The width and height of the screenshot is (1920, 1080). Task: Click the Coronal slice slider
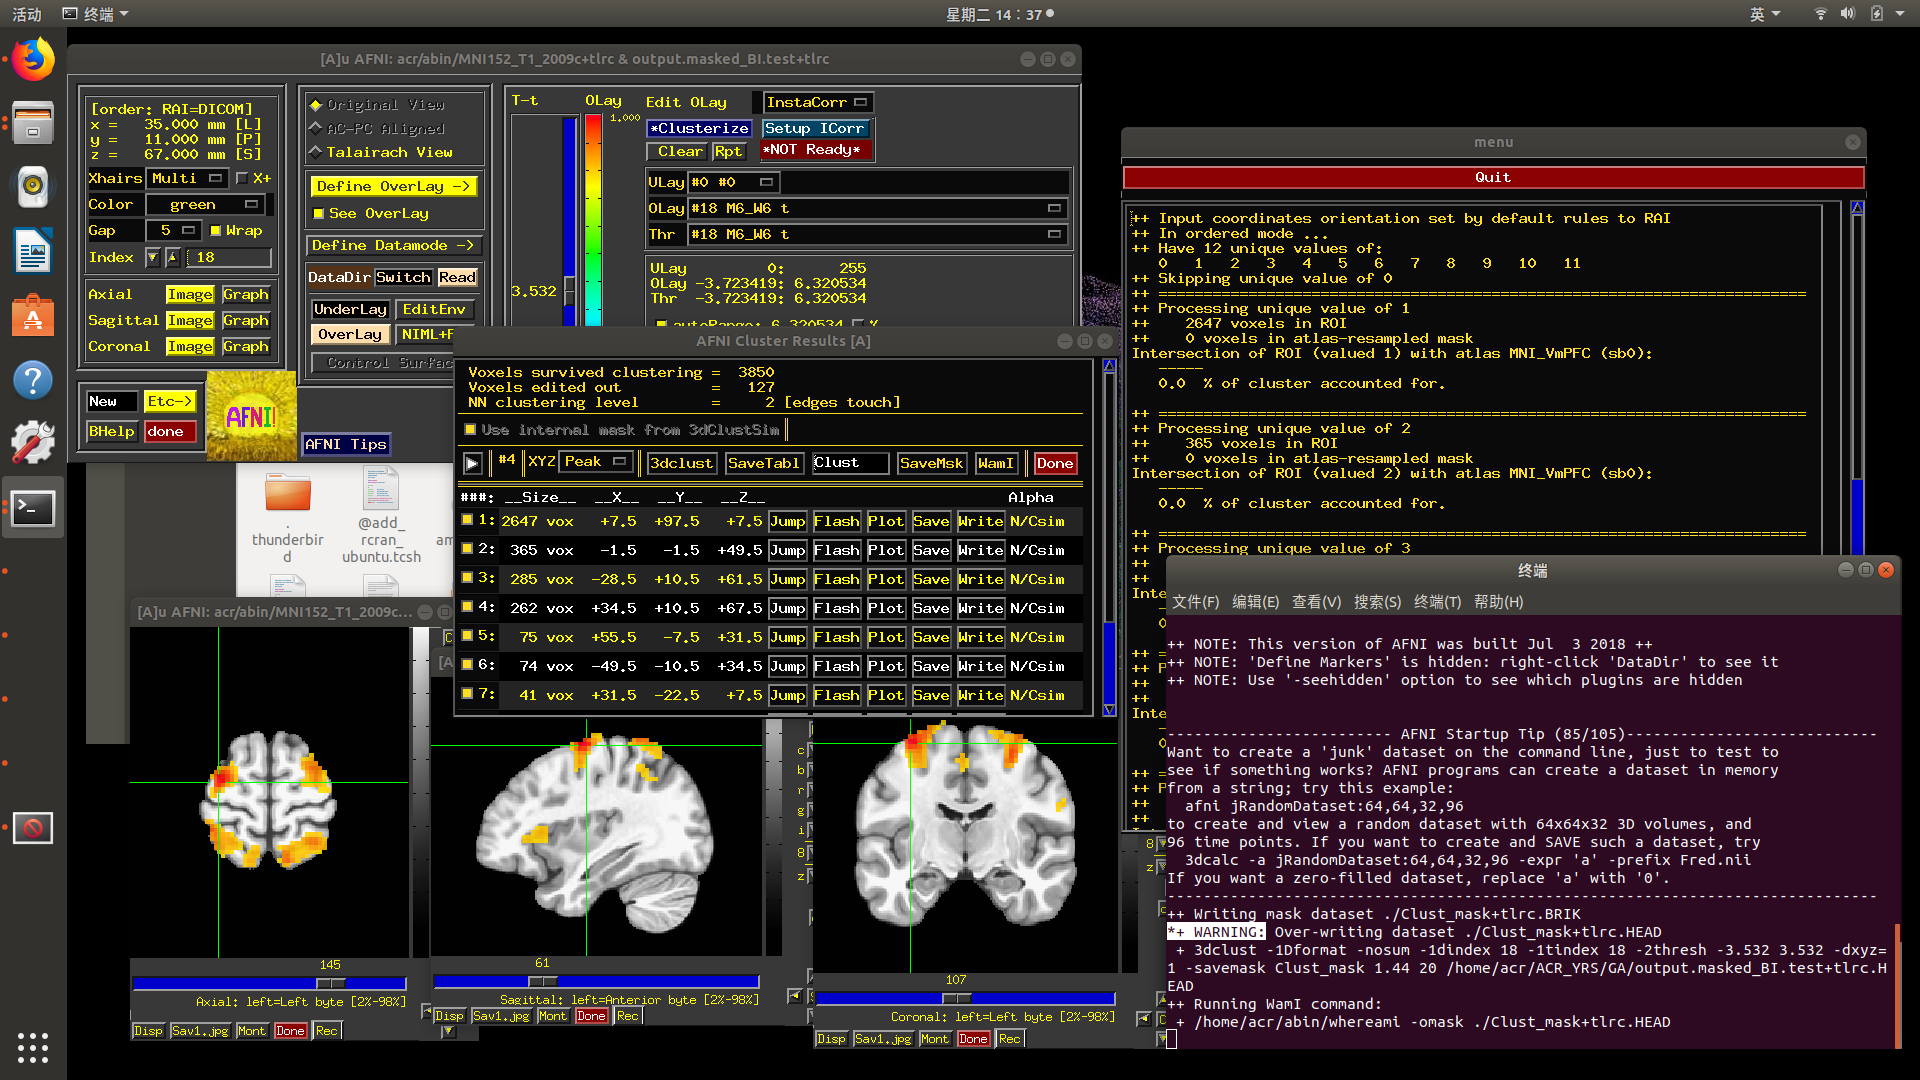tap(966, 999)
